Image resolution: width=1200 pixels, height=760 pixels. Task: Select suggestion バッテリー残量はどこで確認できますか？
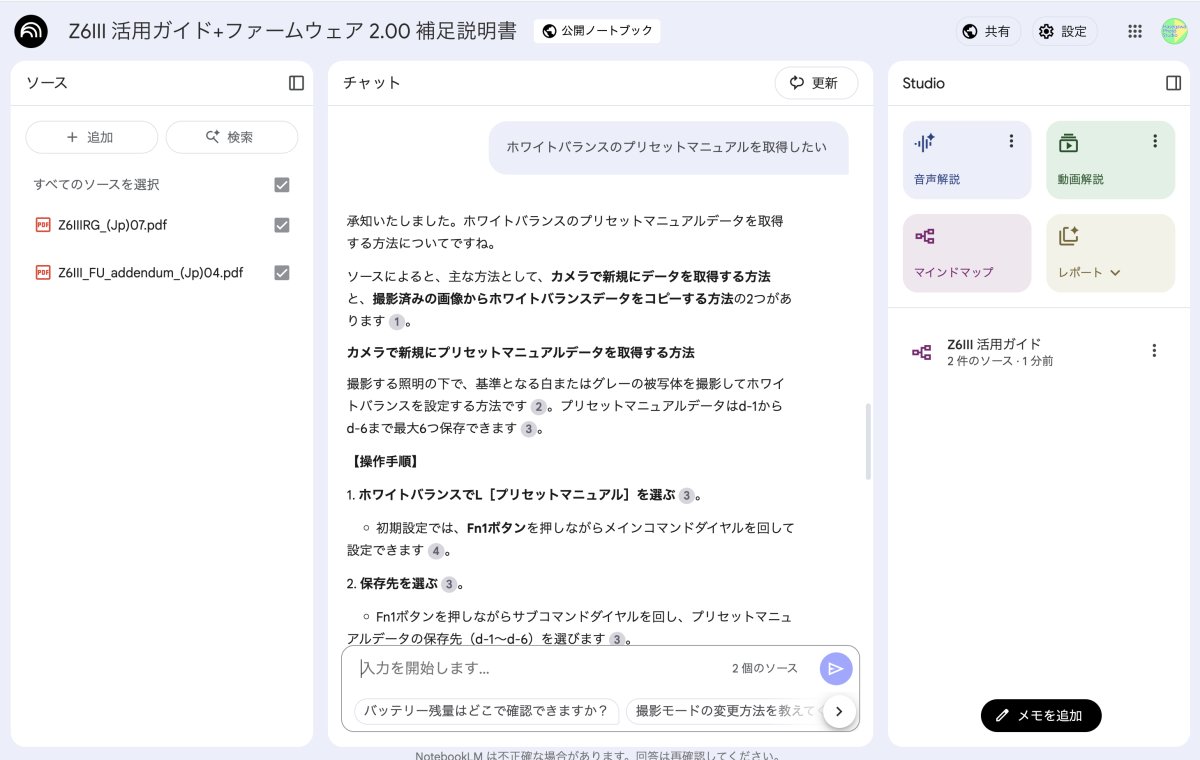[x=487, y=711]
